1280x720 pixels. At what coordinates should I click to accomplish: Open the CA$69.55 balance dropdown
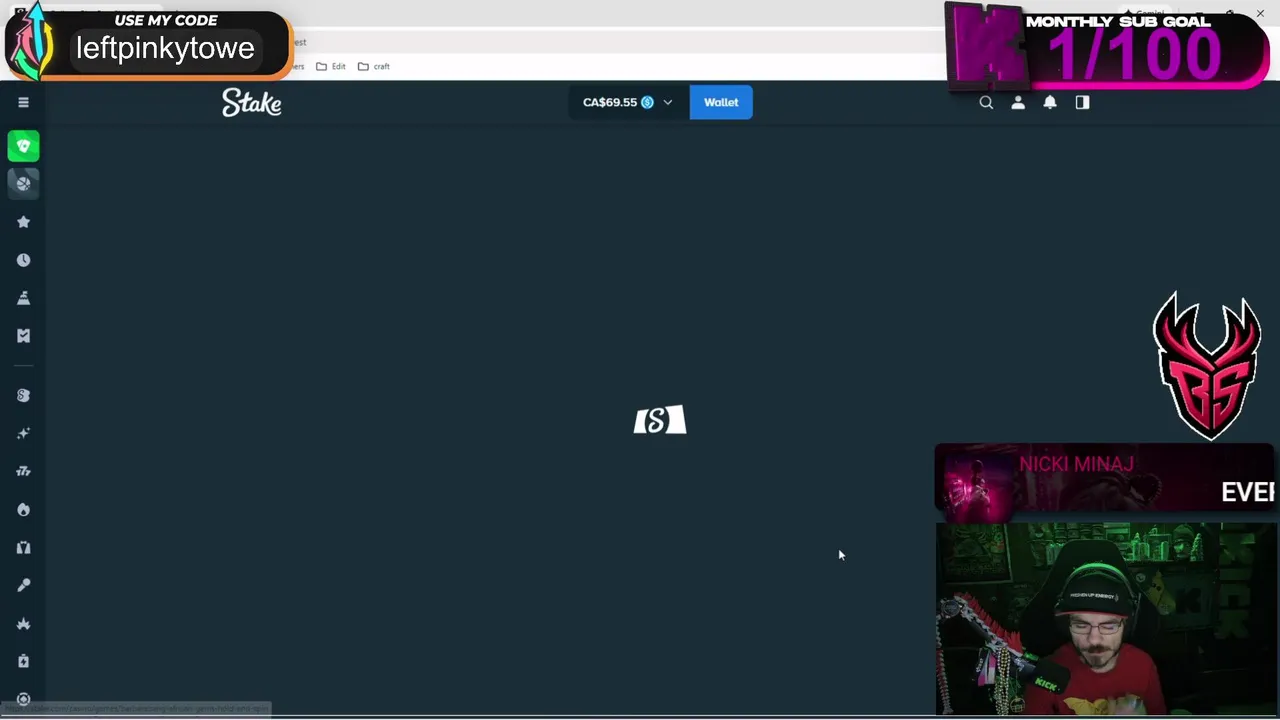(x=628, y=102)
